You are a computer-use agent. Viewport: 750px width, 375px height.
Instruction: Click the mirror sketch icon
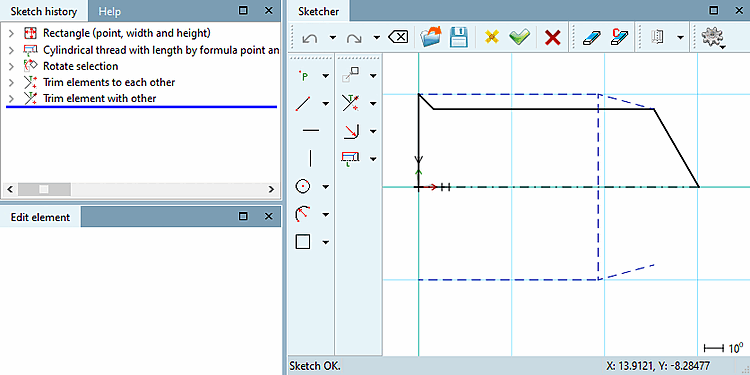click(658, 37)
